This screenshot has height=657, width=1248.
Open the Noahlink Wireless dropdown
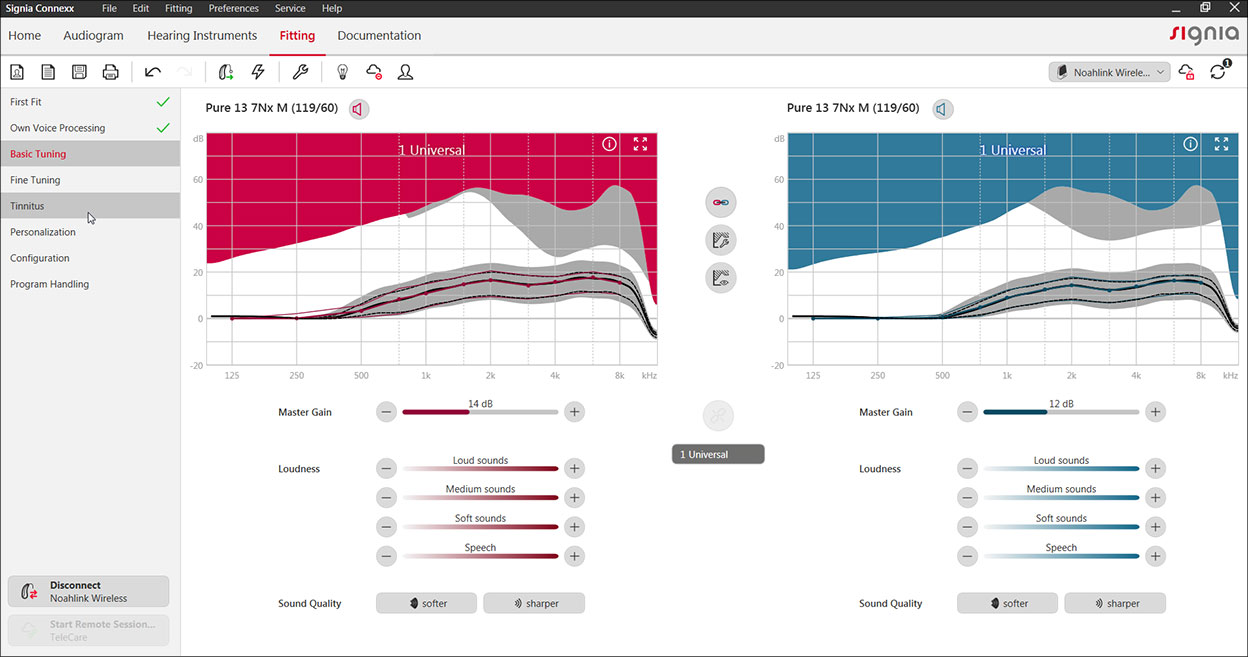[x=1109, y=72]
